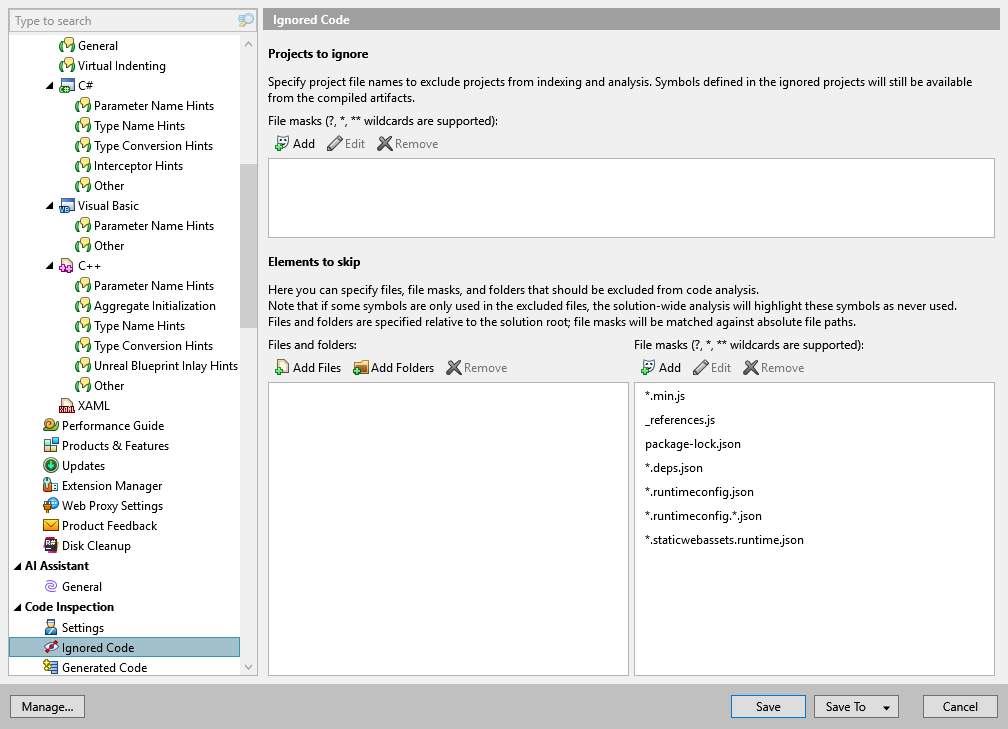This screenshot has width=1008, height=729.
Task: Click the Add Folders icon button
Action: 393,368
